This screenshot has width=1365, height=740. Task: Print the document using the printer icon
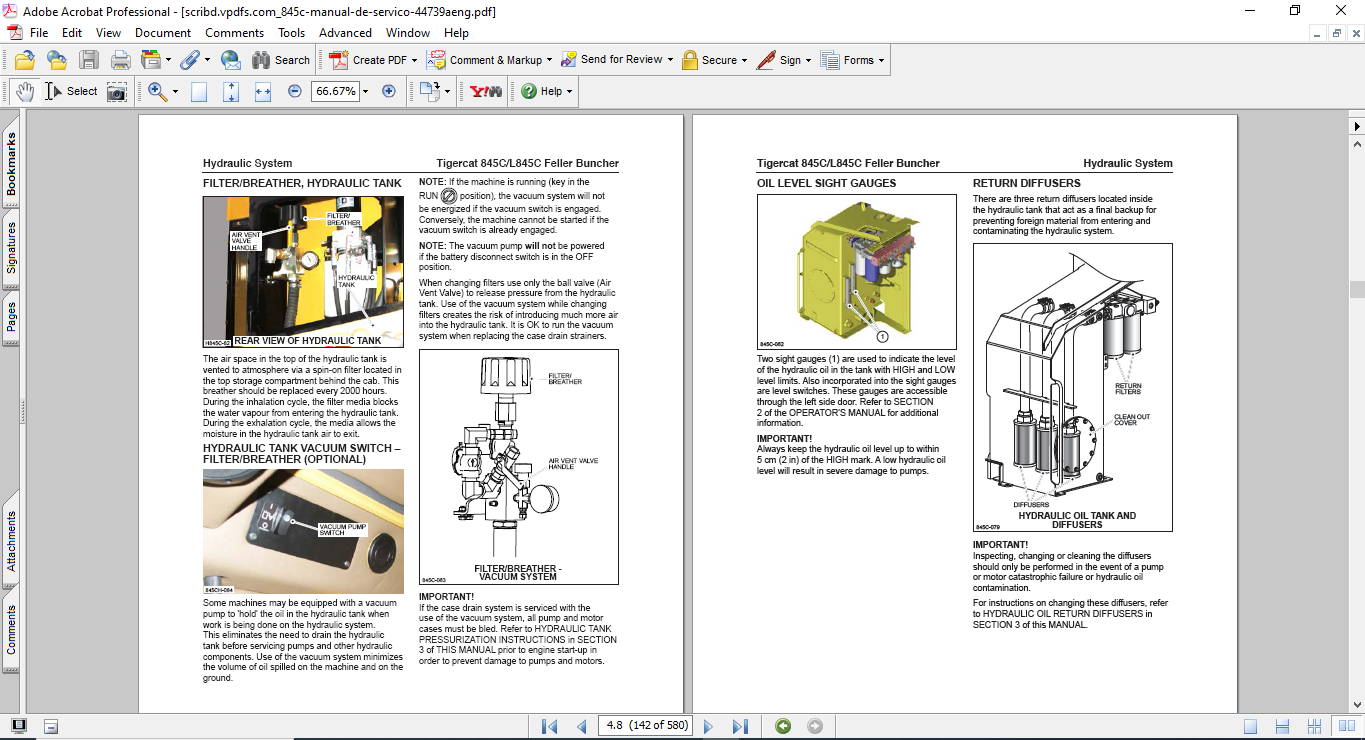(x=120, y=60)
